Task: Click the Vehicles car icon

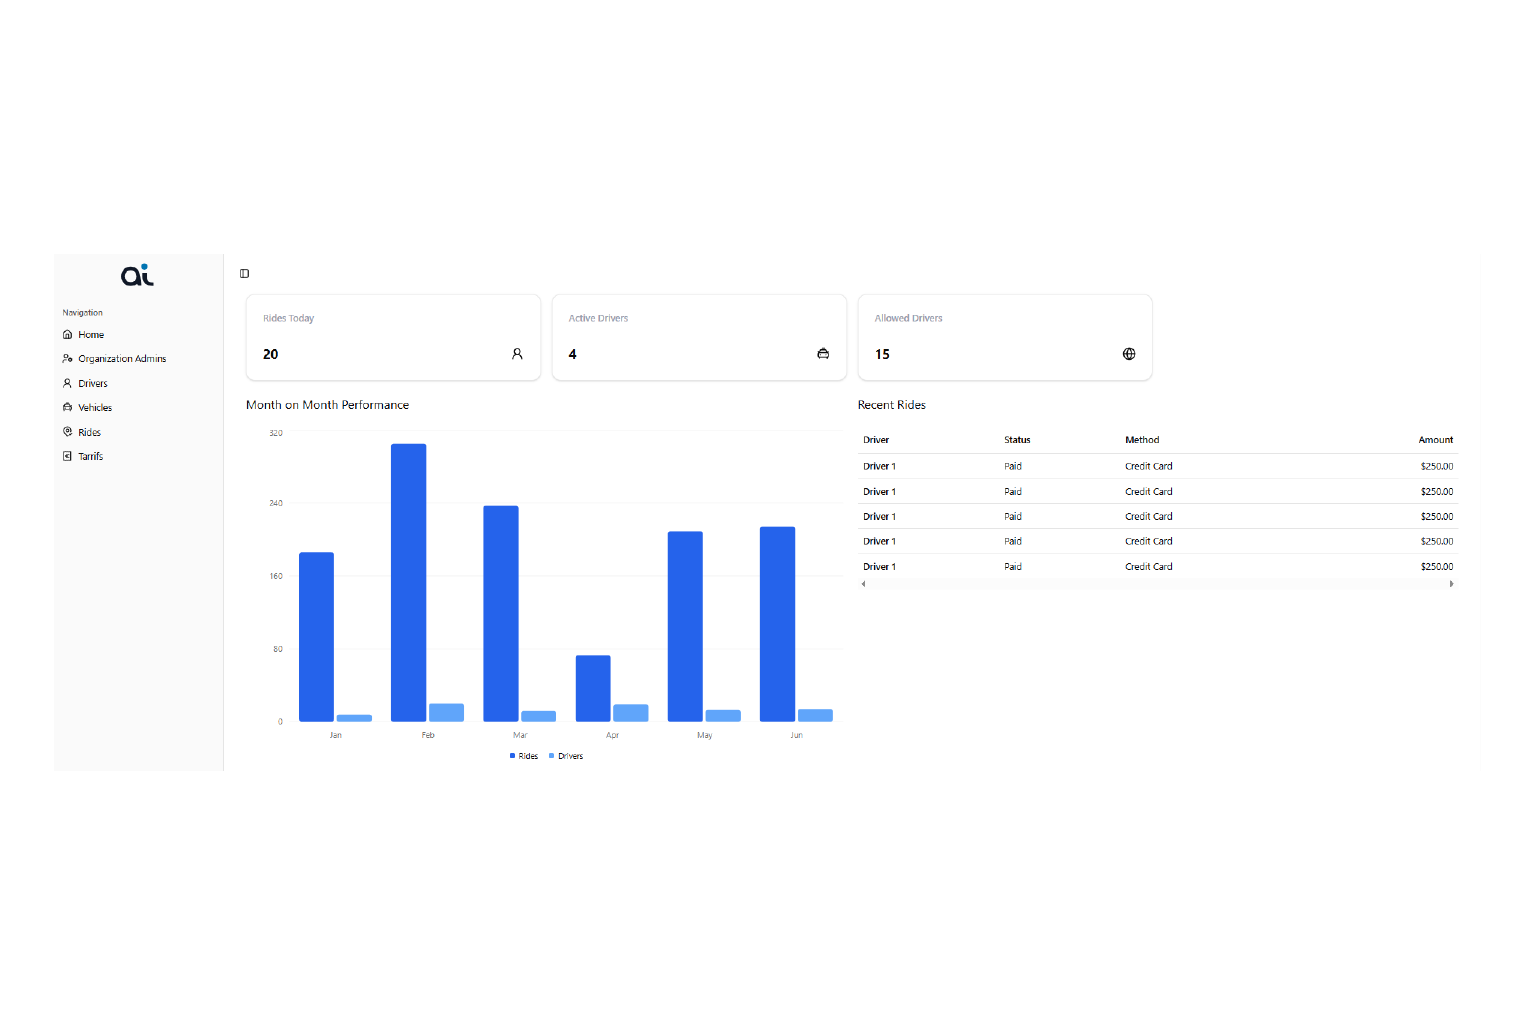Action: tap(68, 408)
